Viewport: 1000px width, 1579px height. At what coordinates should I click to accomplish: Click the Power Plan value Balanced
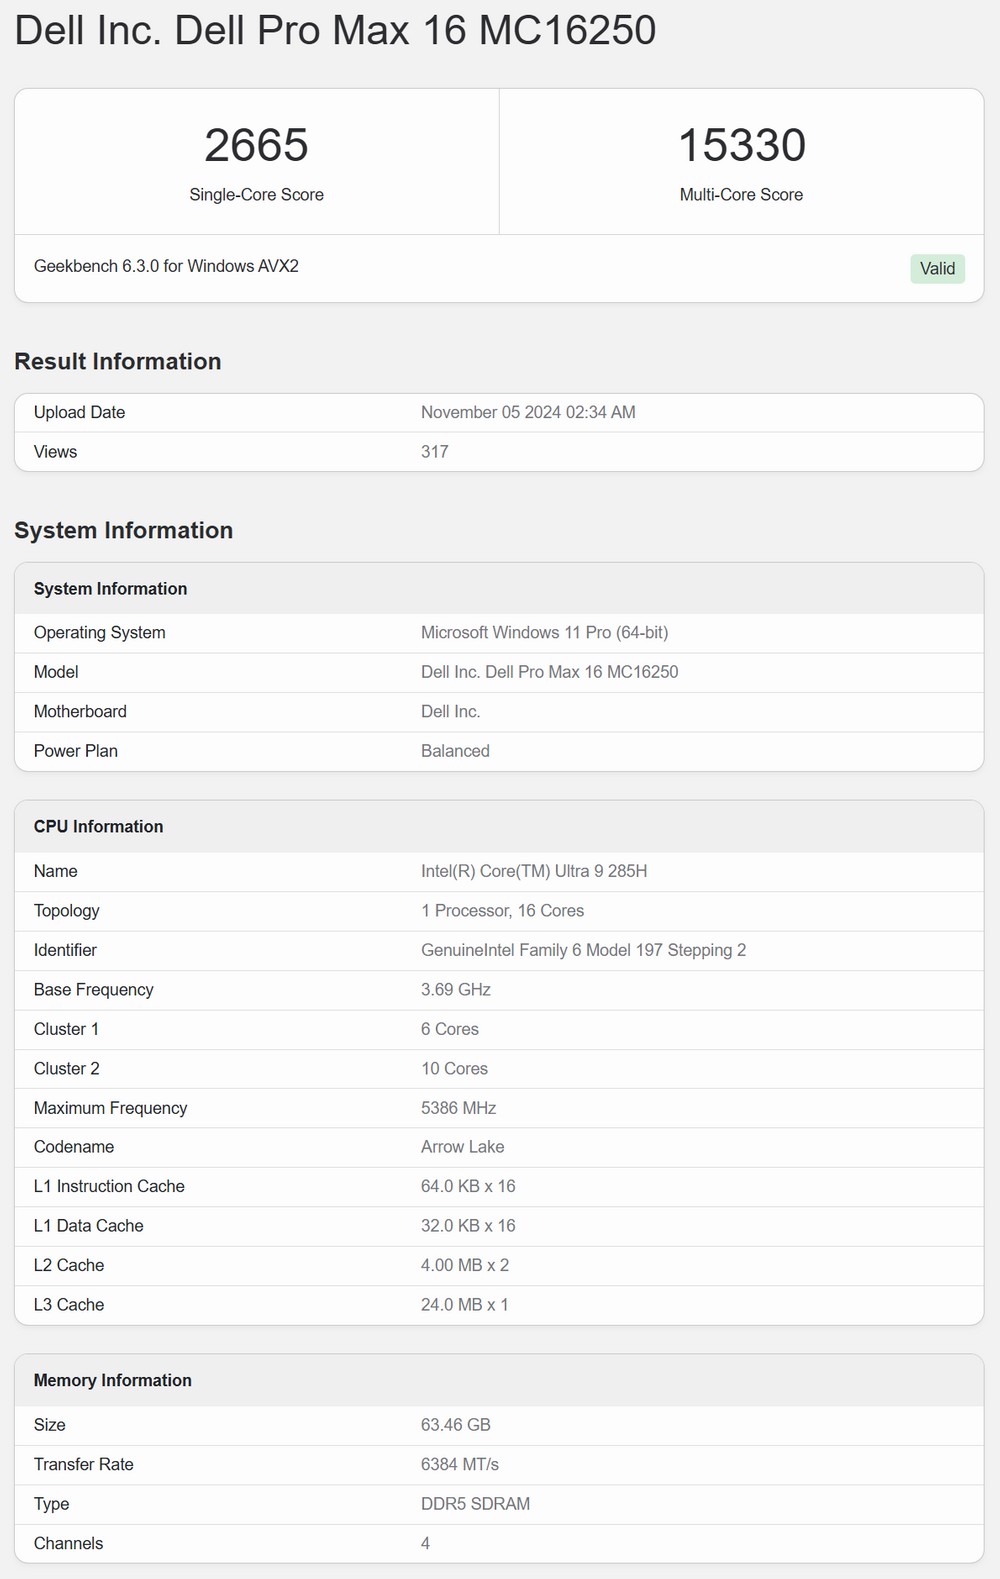click(455, 751)
